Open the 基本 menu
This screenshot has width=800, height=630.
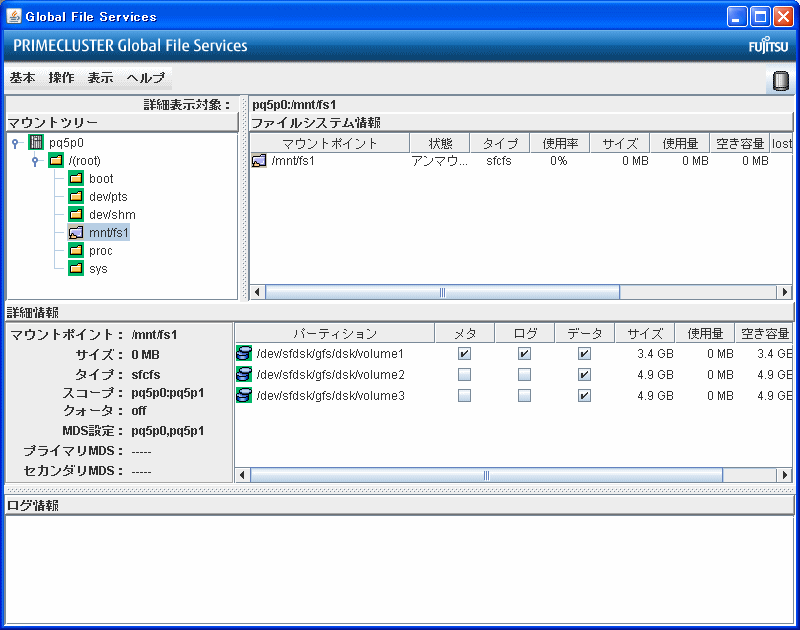pos(22,78)
